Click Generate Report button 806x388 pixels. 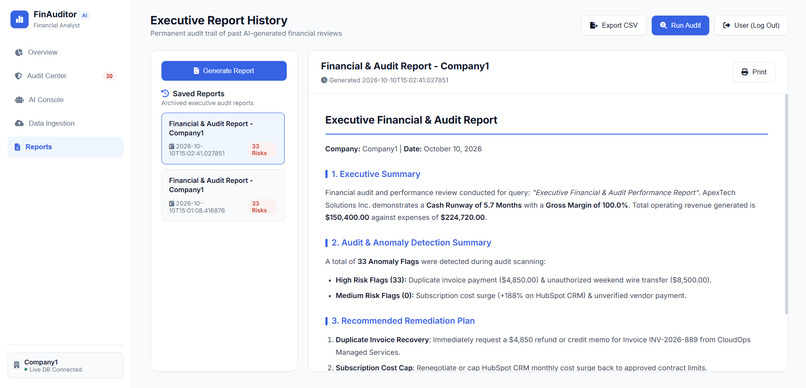224,71
